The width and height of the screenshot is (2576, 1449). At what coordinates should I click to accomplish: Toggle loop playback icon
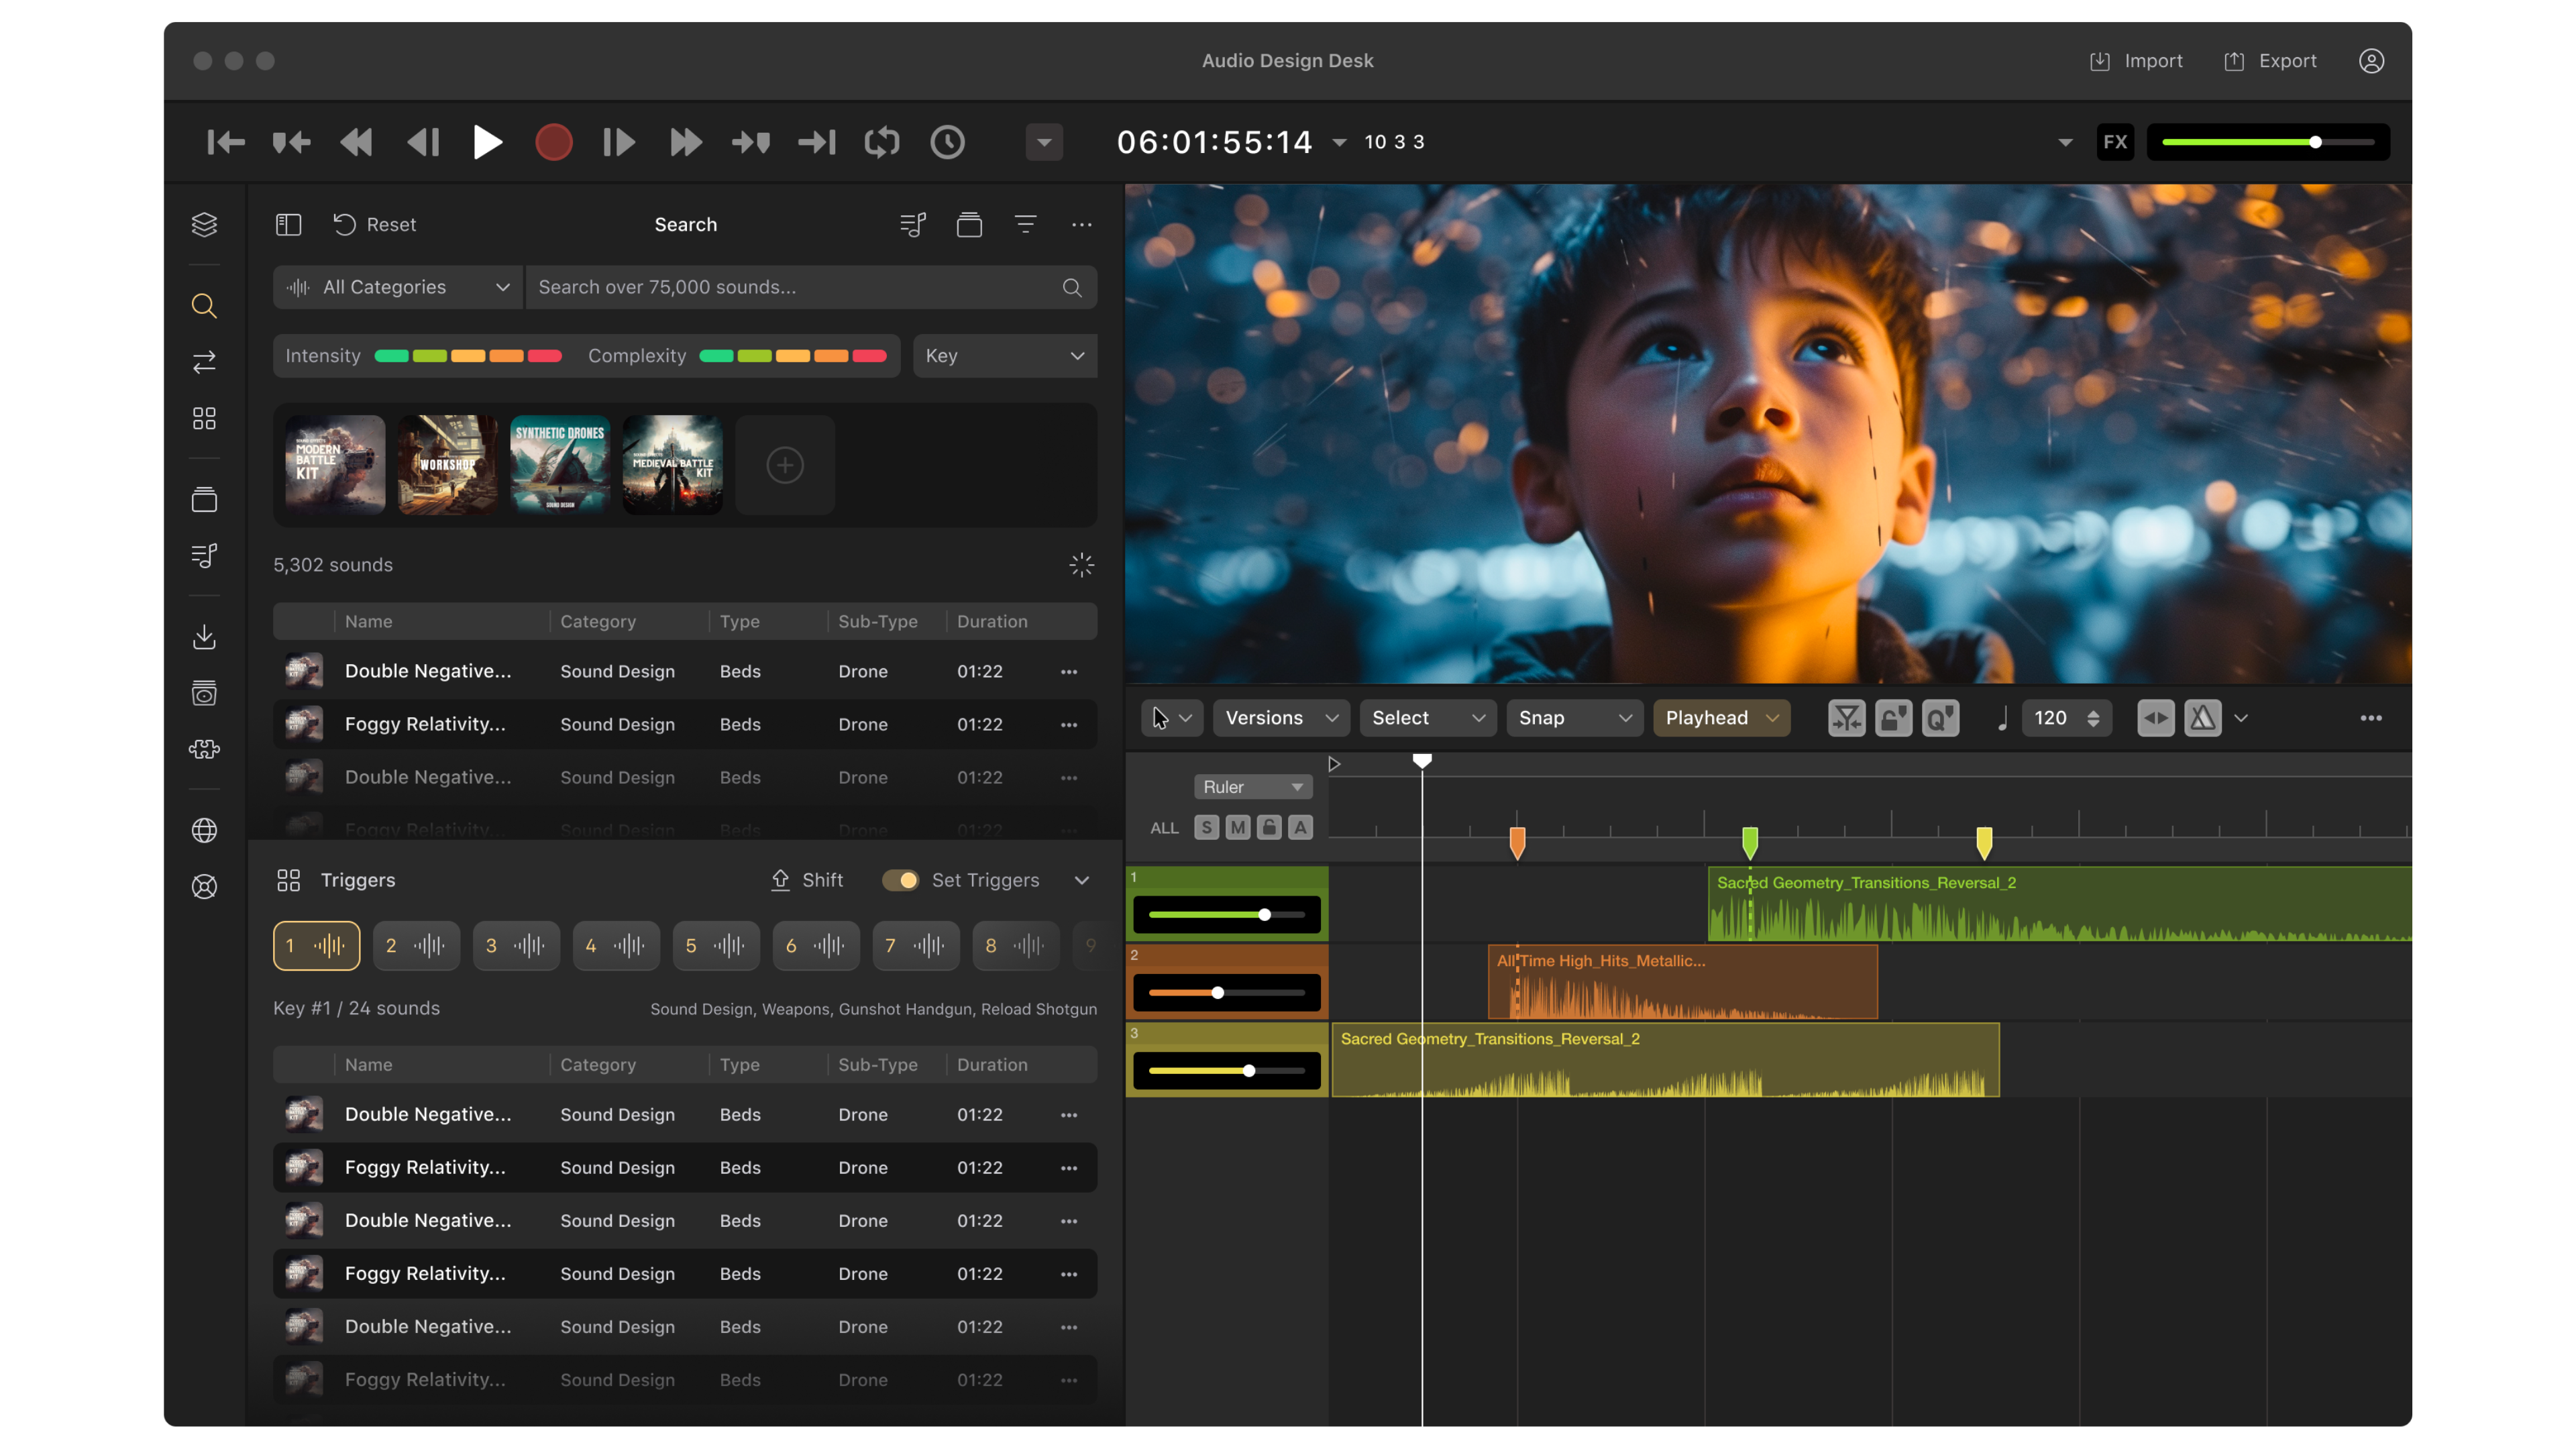[882, 142]
